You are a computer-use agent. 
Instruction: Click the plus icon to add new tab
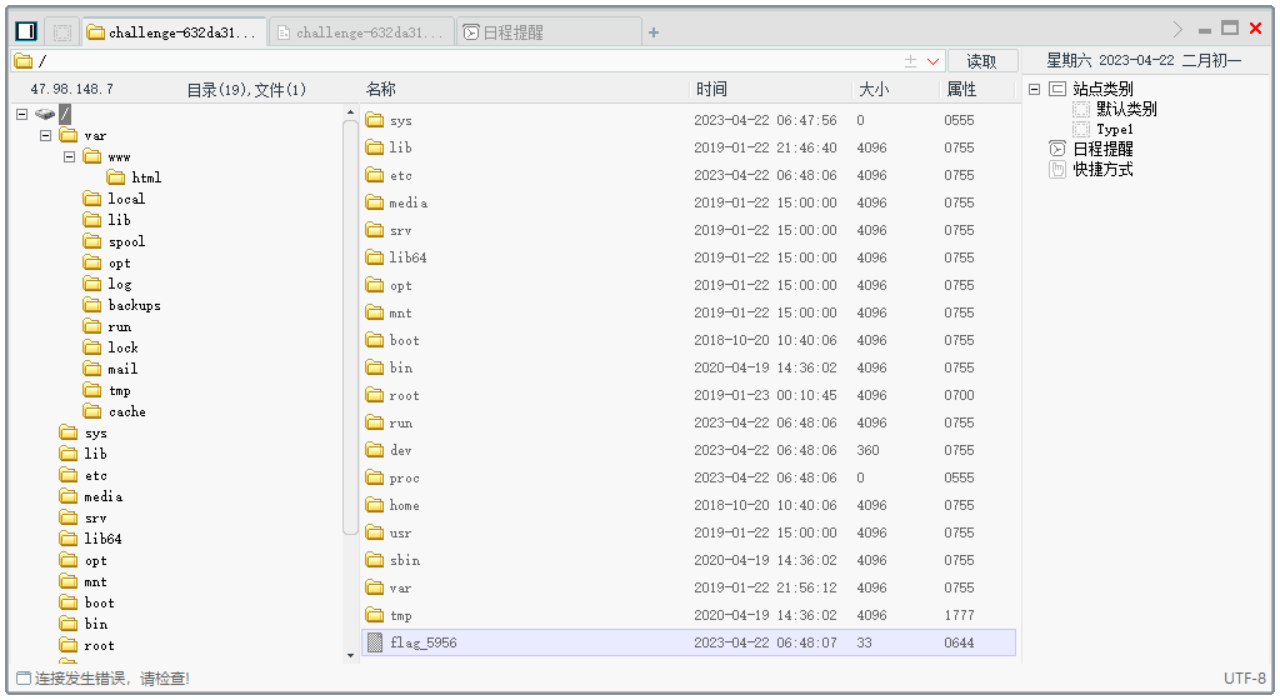pyautogui.click(x=653, y=33)
